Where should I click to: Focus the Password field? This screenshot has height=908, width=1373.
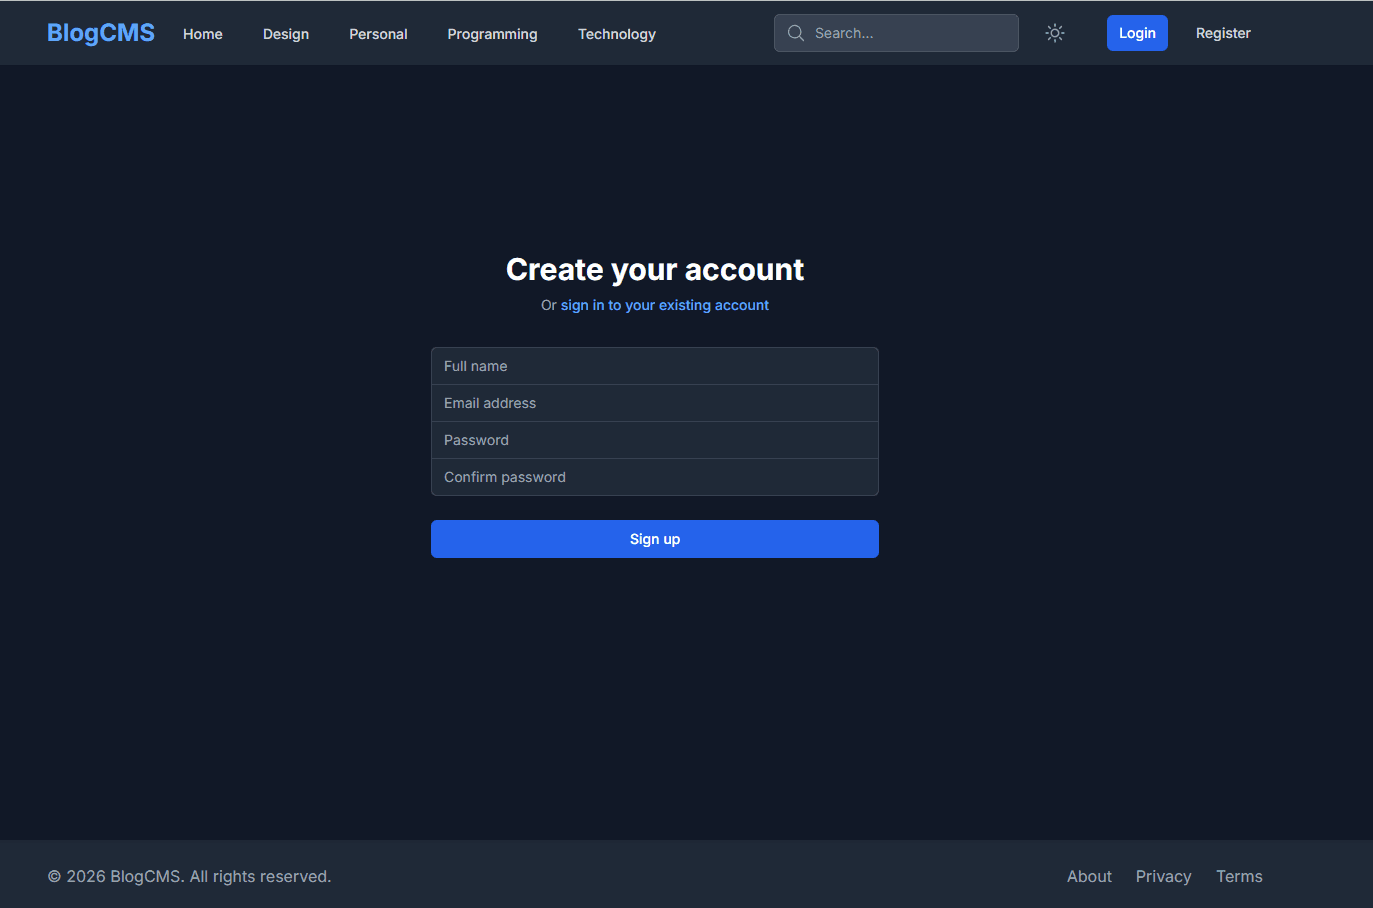click(655, 440)
